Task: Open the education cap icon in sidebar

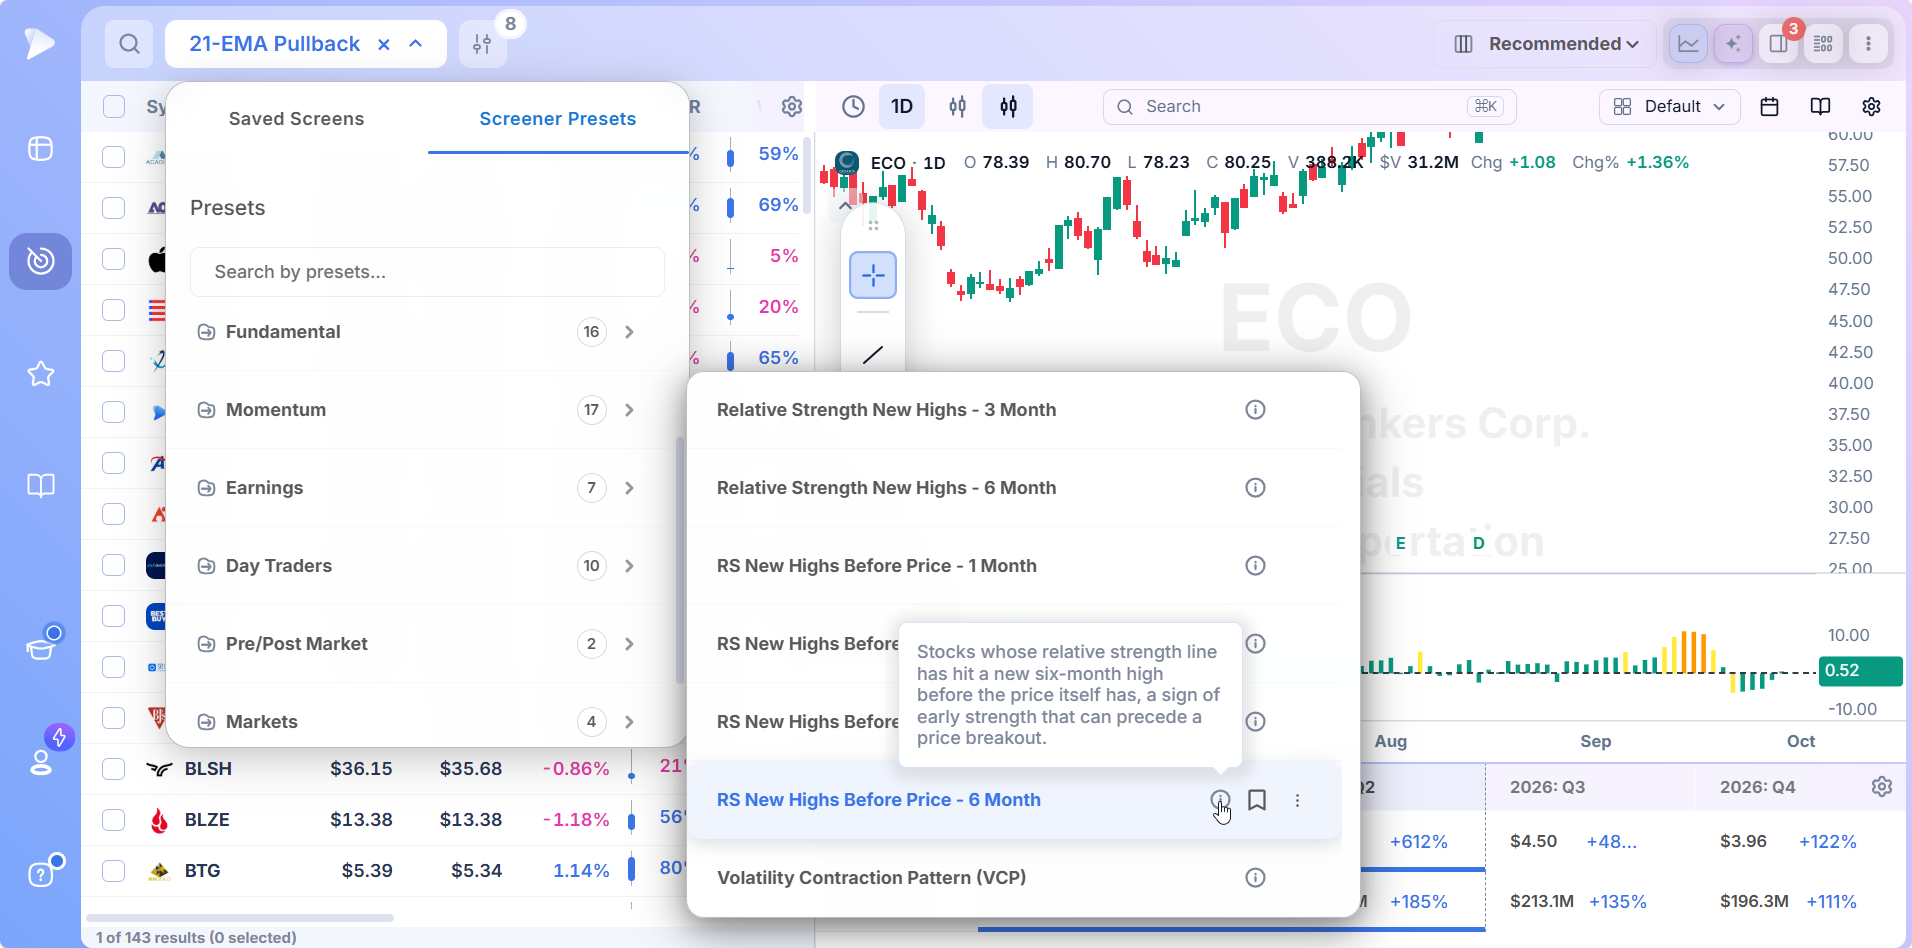Action: pyautogui.click(x=40, y=649)
